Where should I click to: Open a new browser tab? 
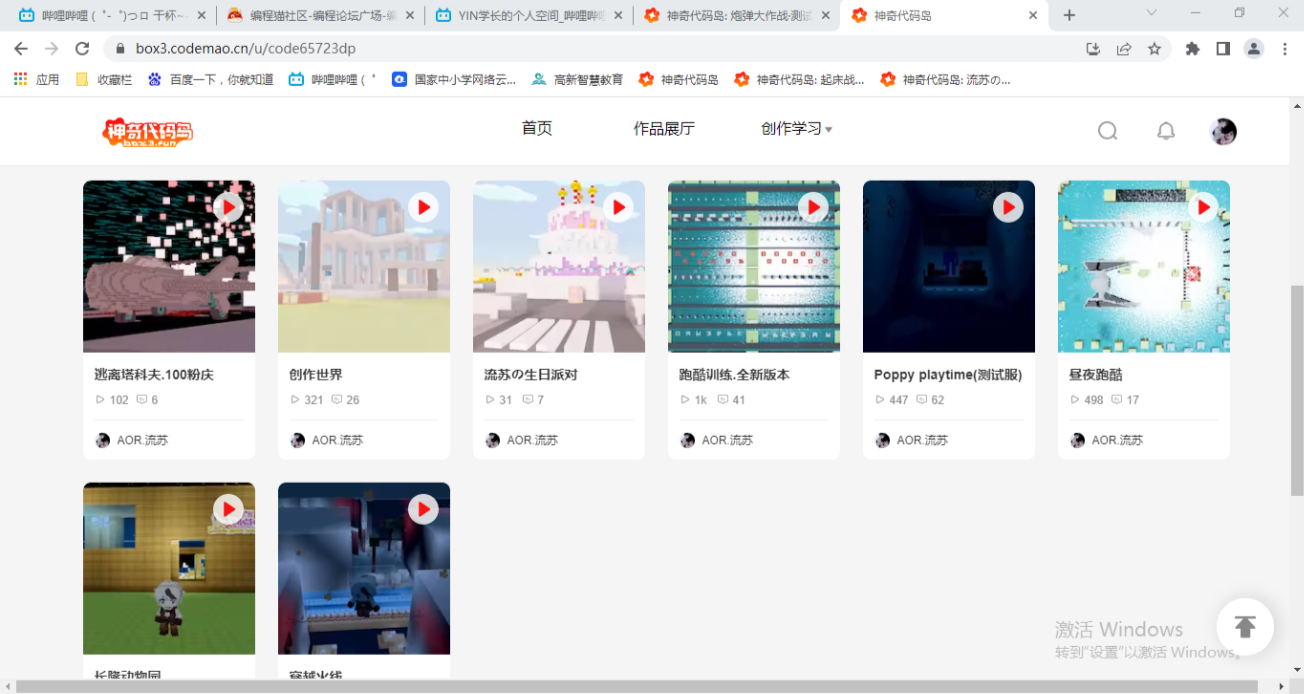click(x=1069, y=15)
